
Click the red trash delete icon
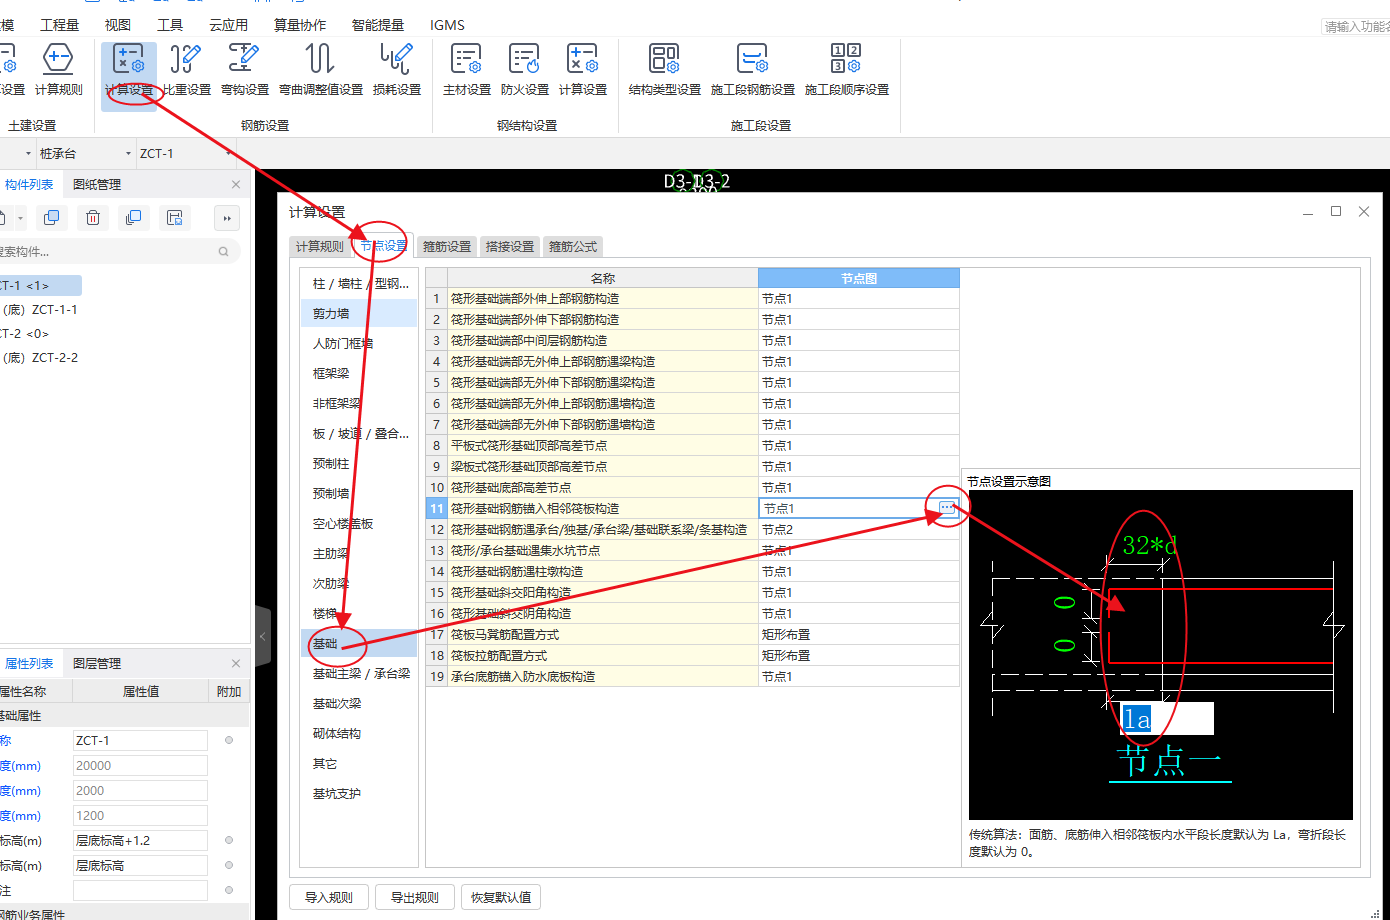click(93, 218)
